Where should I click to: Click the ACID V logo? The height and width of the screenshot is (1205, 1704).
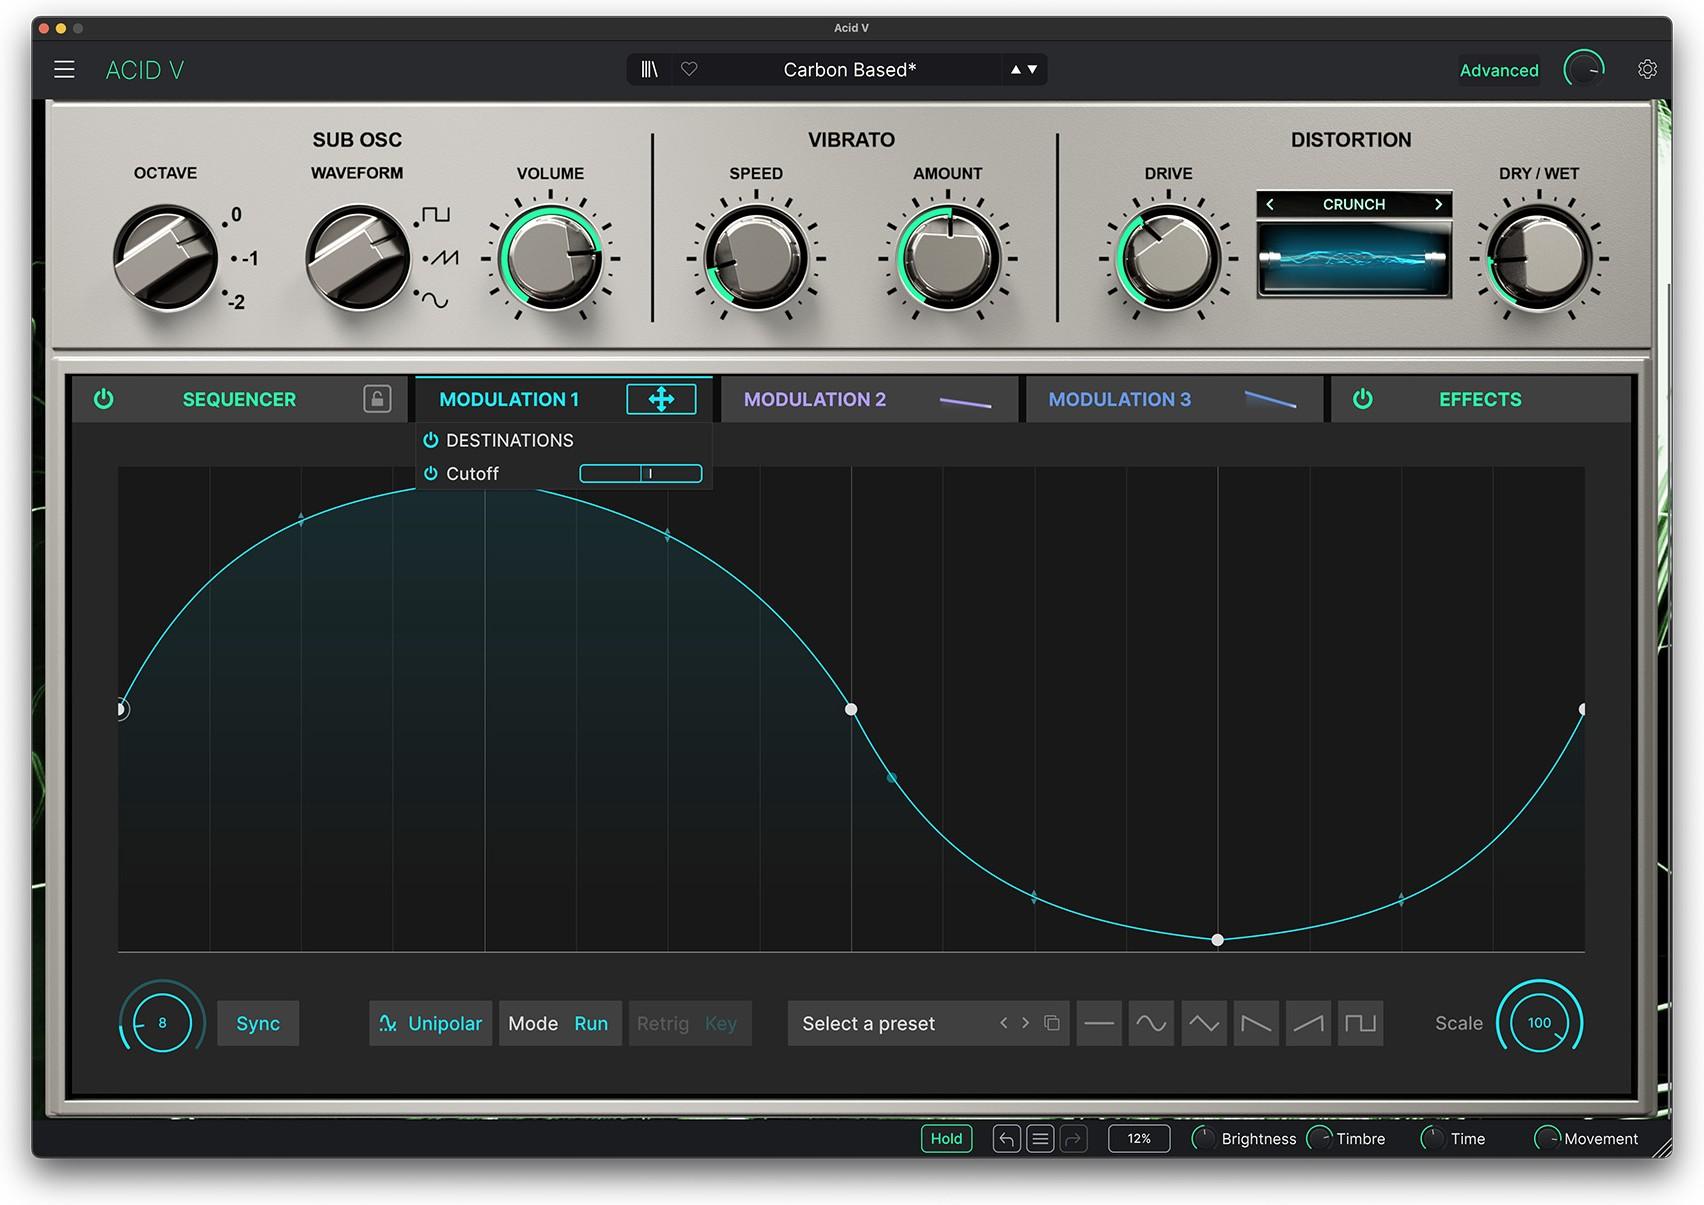pos(145,70)
